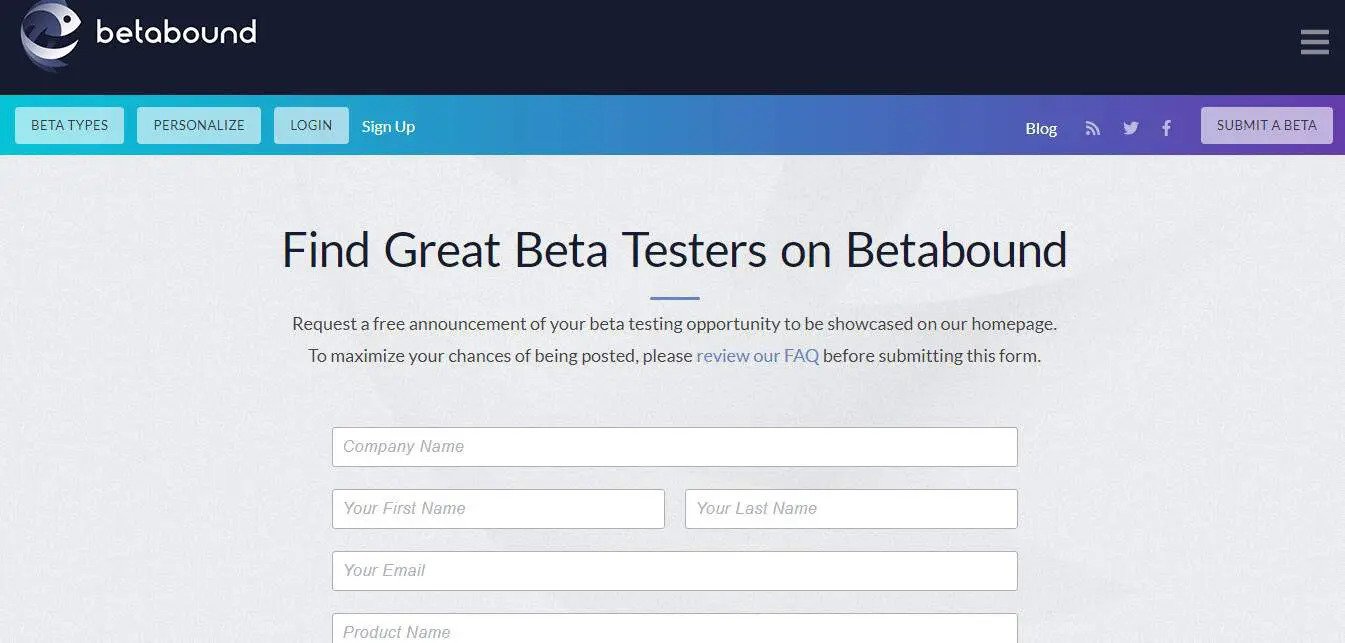This screenshot has width=1345, height=643.
Task: Open the hamburger menu
Action: (1314, 42)
